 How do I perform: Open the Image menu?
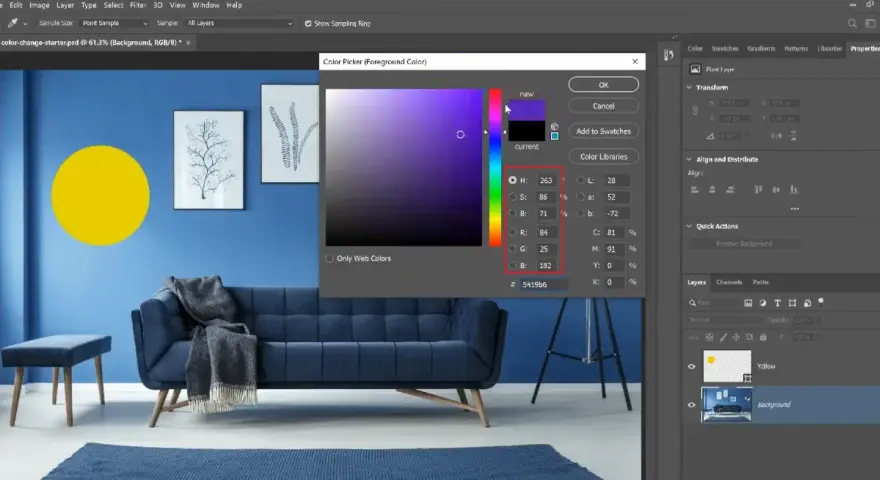[39, 5]
